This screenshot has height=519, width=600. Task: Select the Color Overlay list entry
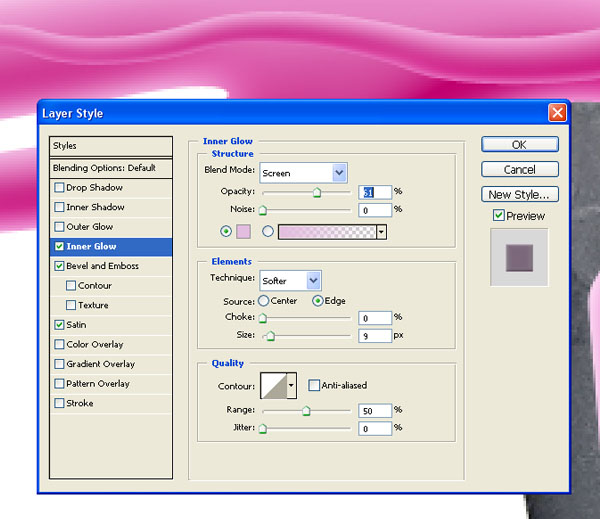tap(111, 344)
